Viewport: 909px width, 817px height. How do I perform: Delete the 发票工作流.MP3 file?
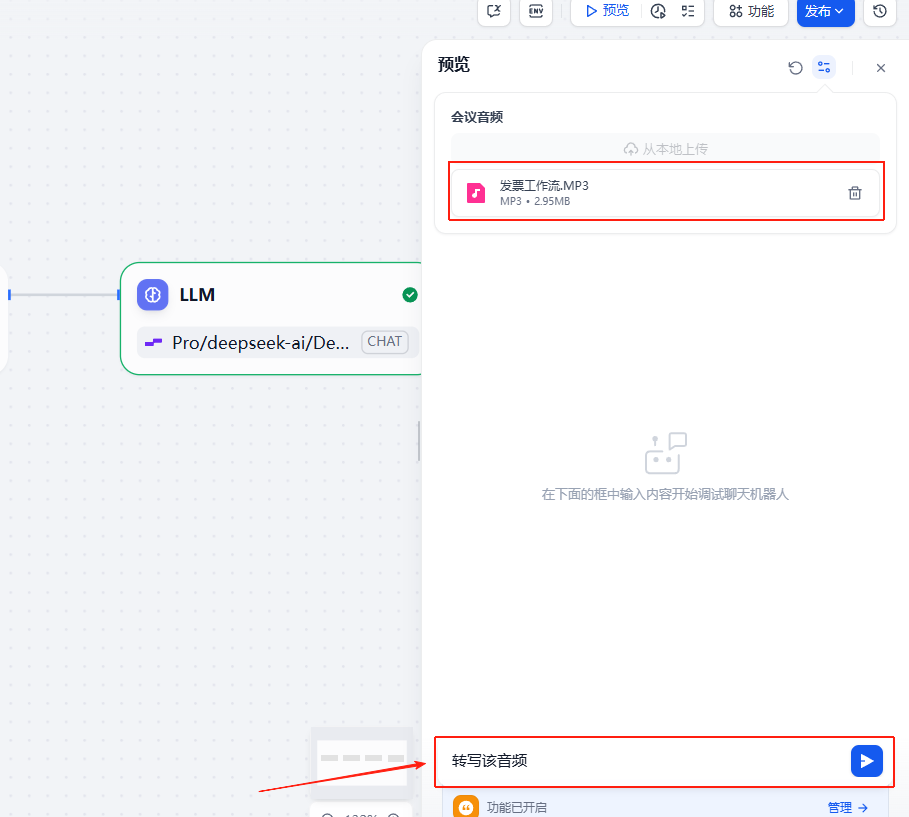pyautogui.click(x=854, y=193)
